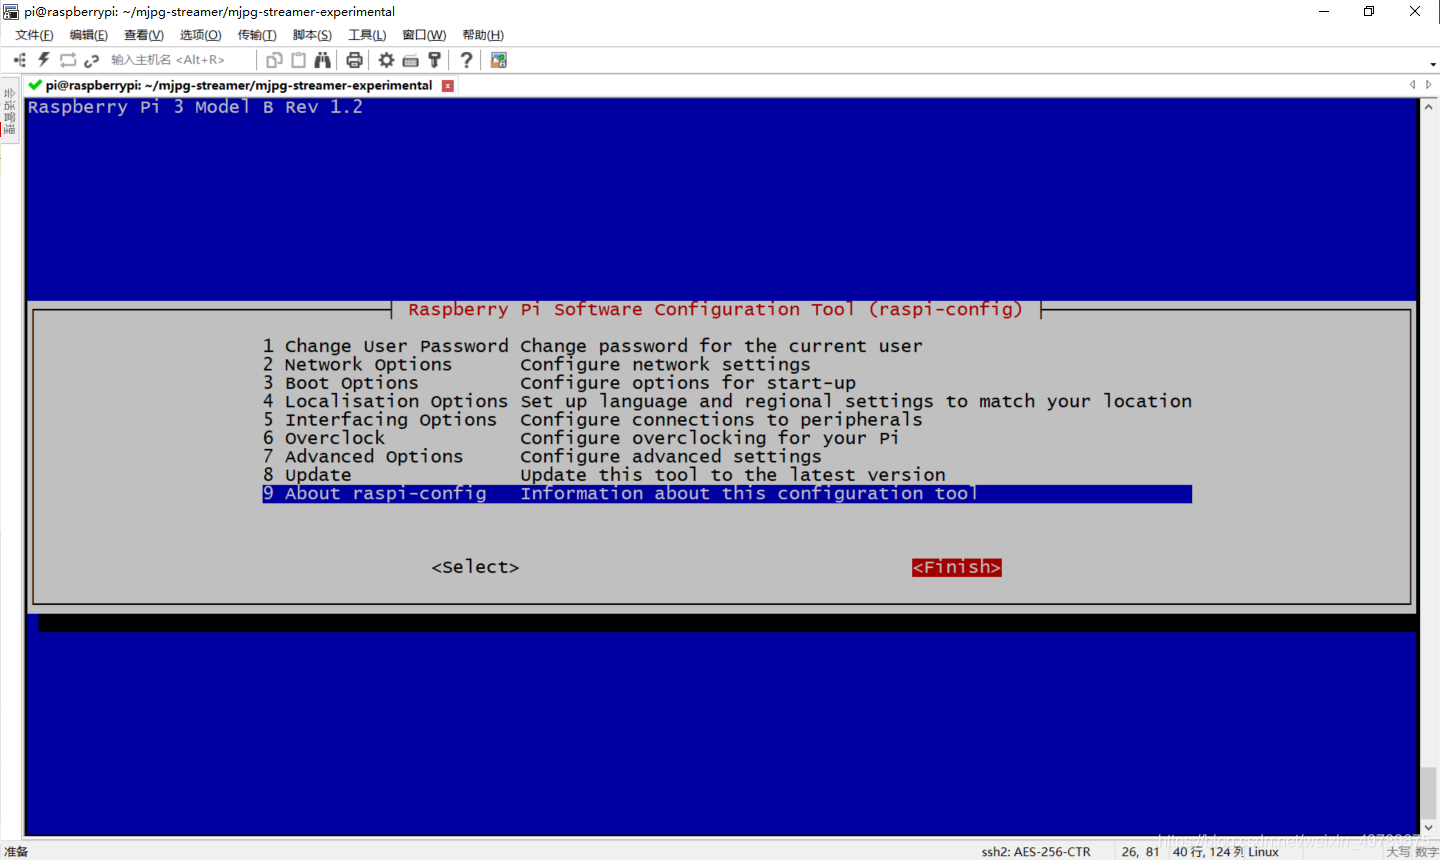
Task: Select '4 Localisation Options' menu row
Action: [727, 401]
